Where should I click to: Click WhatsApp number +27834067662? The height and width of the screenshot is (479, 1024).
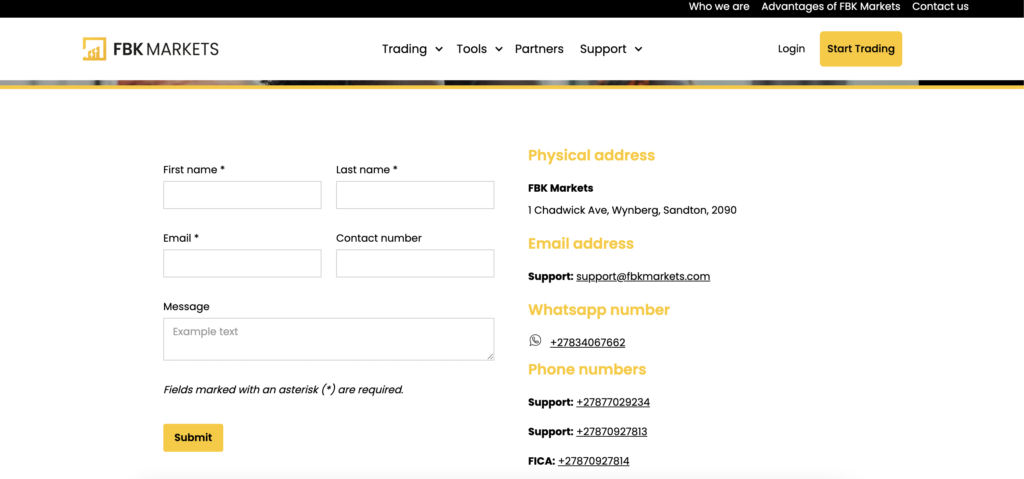[587, 342]
